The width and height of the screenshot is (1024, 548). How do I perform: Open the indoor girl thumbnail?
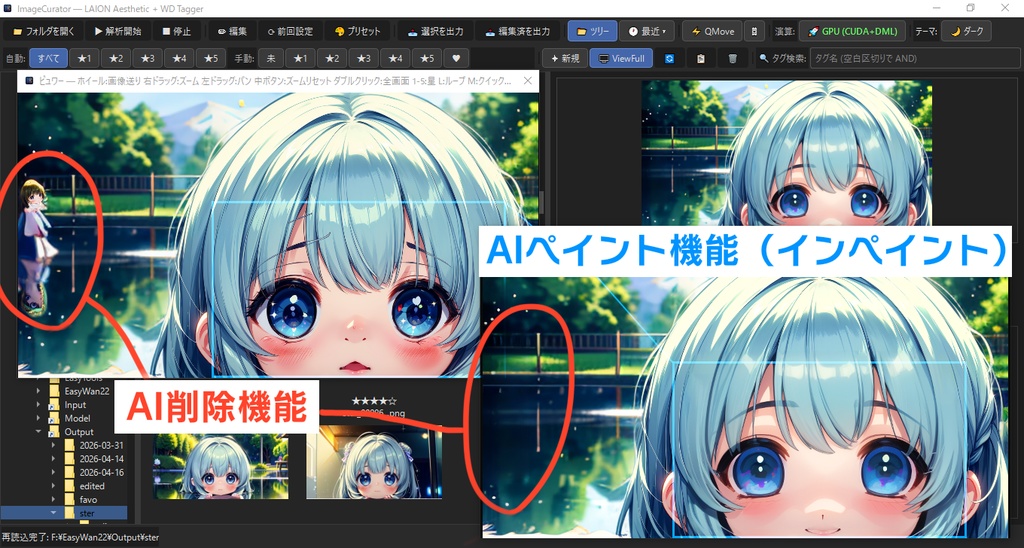click(374, 463)
